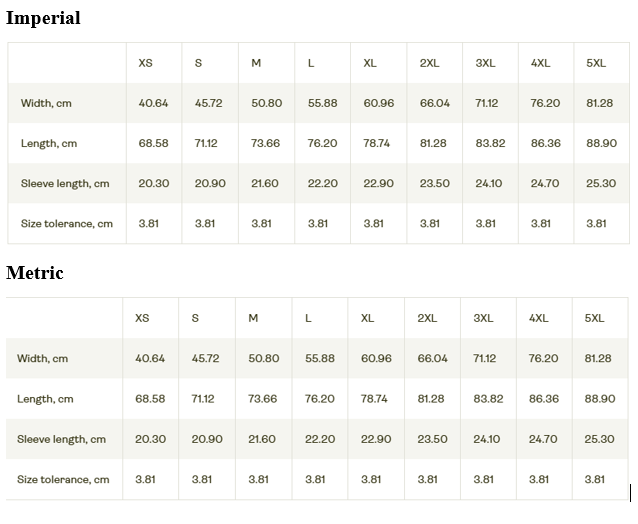Click Metric S width value 45.72
This screenshot has width=638, height=524.
pos(205,358)
